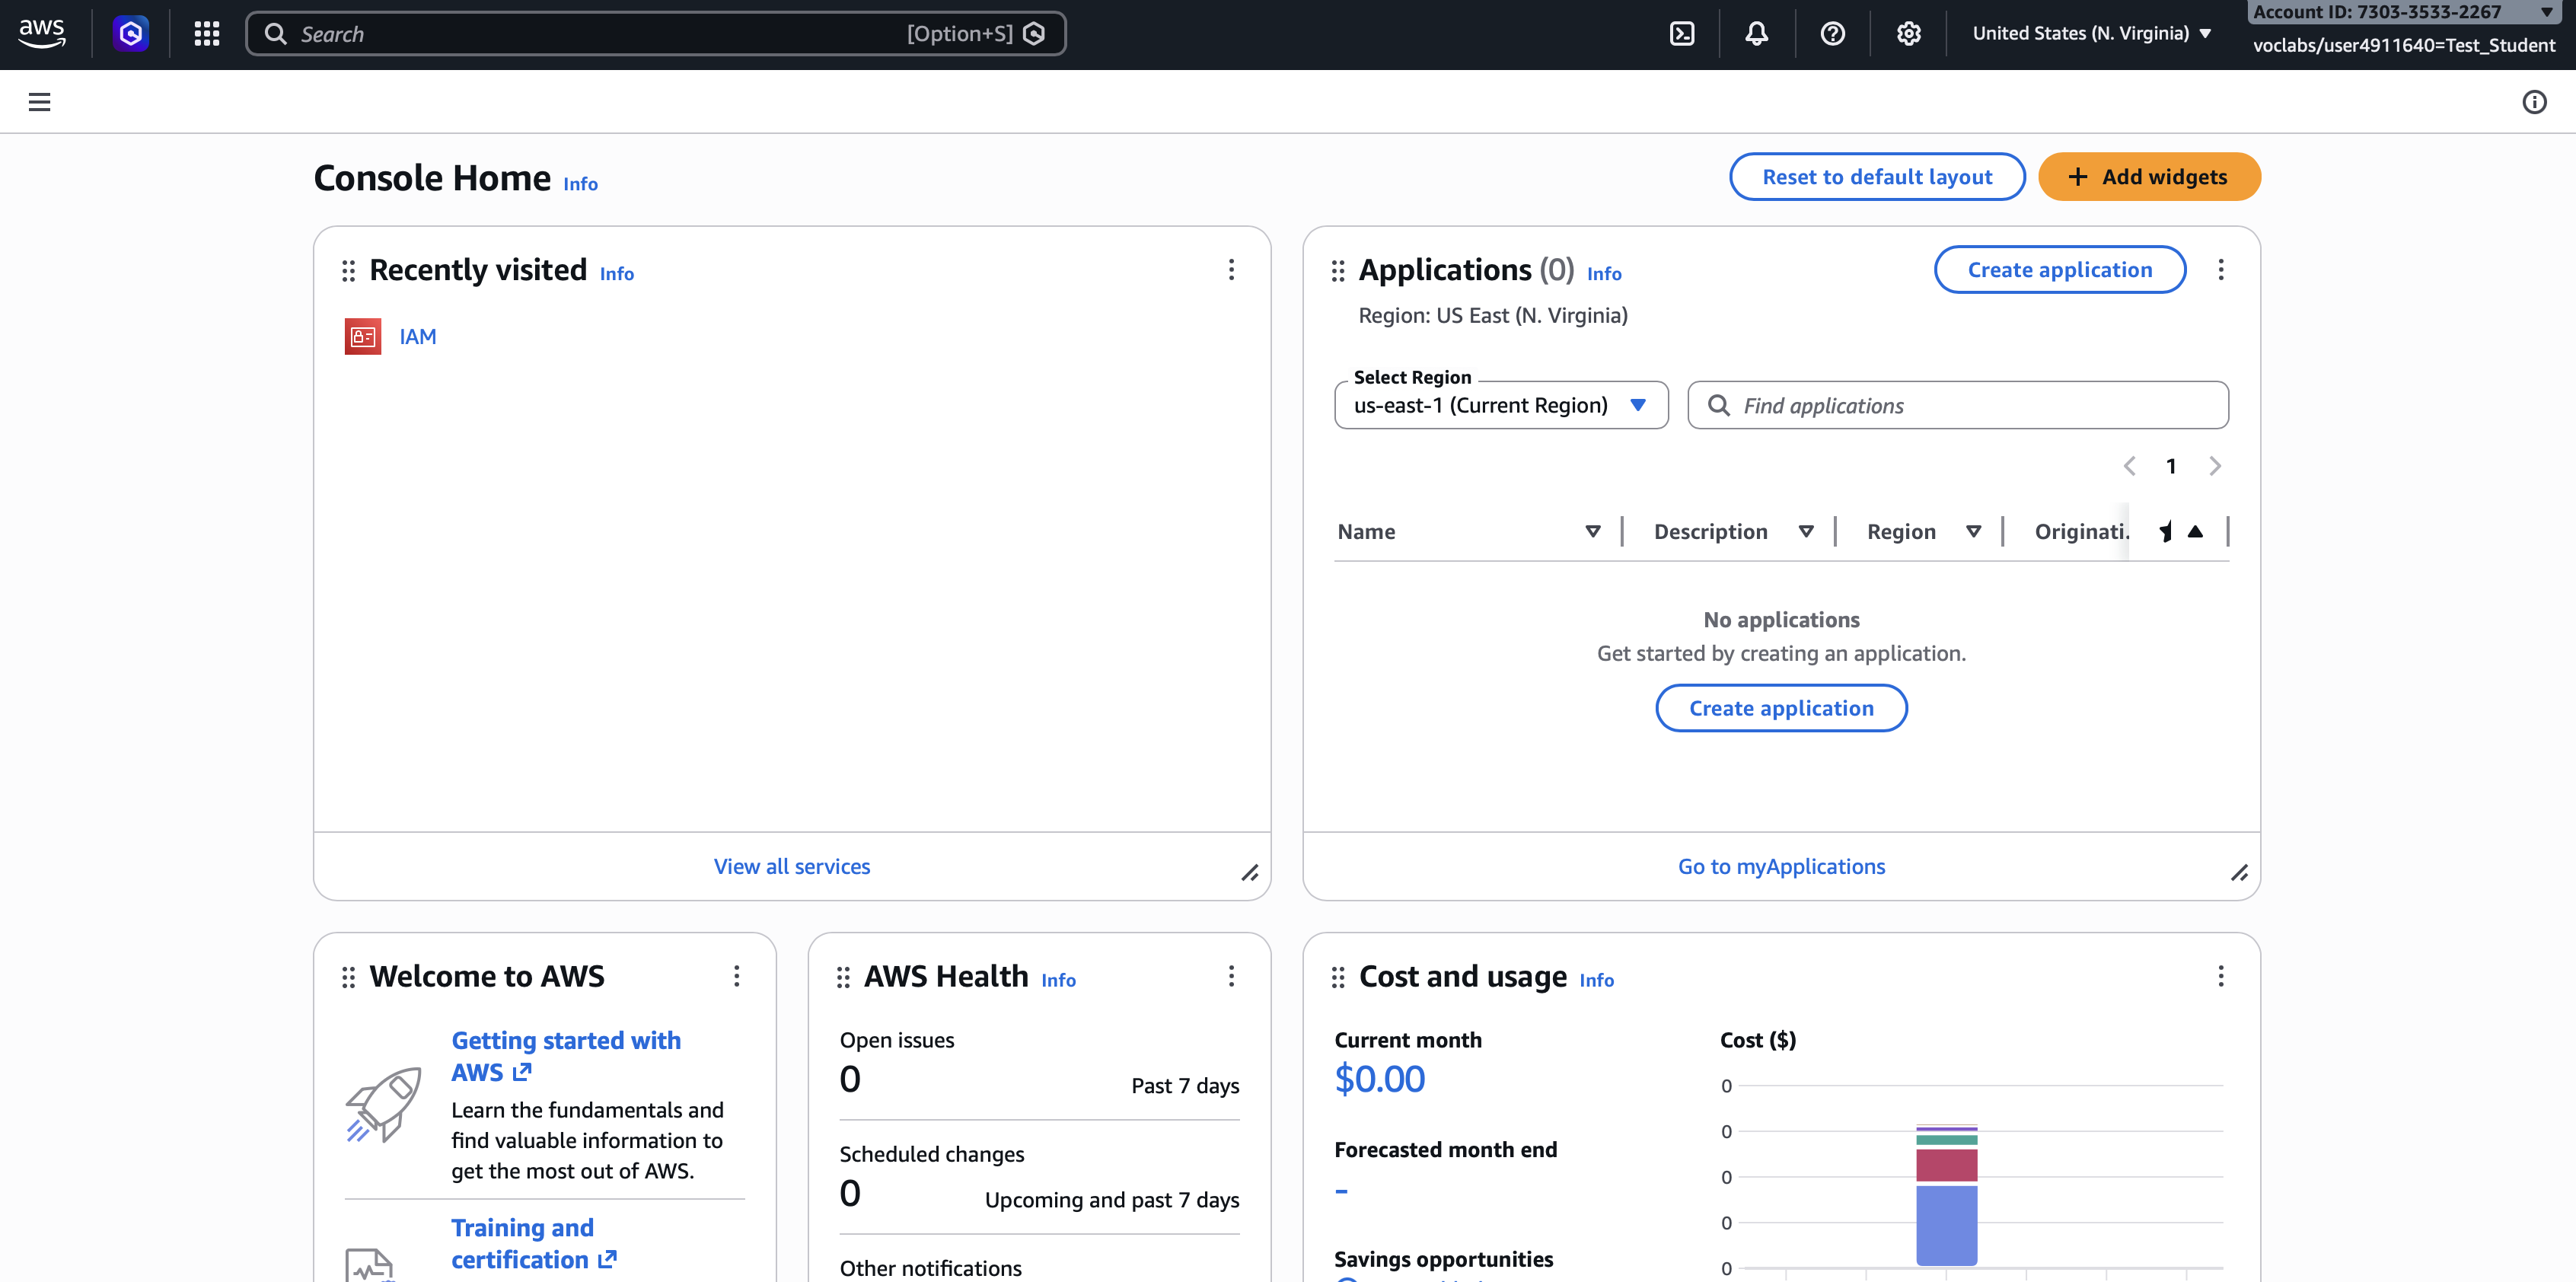
Task: Click Create application in the Applications header
Action: [2059, 270]
